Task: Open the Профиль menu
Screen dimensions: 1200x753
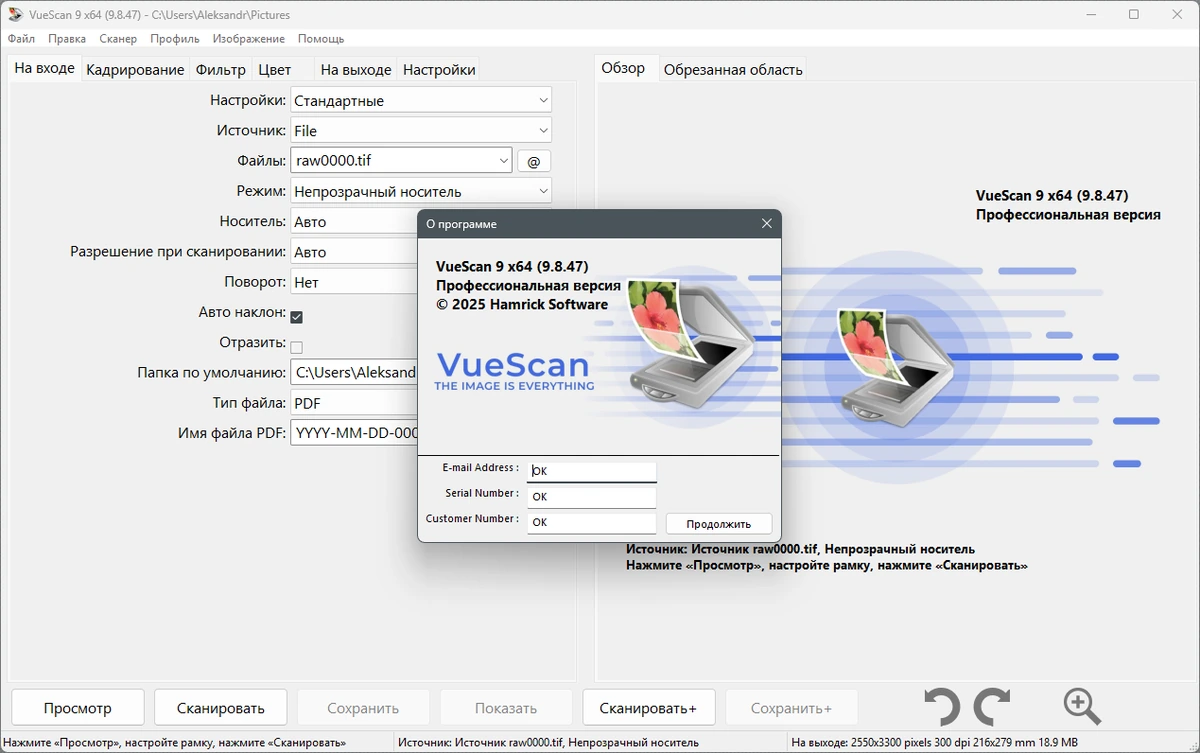Action: pyautogui.click(x=175, y=38)
